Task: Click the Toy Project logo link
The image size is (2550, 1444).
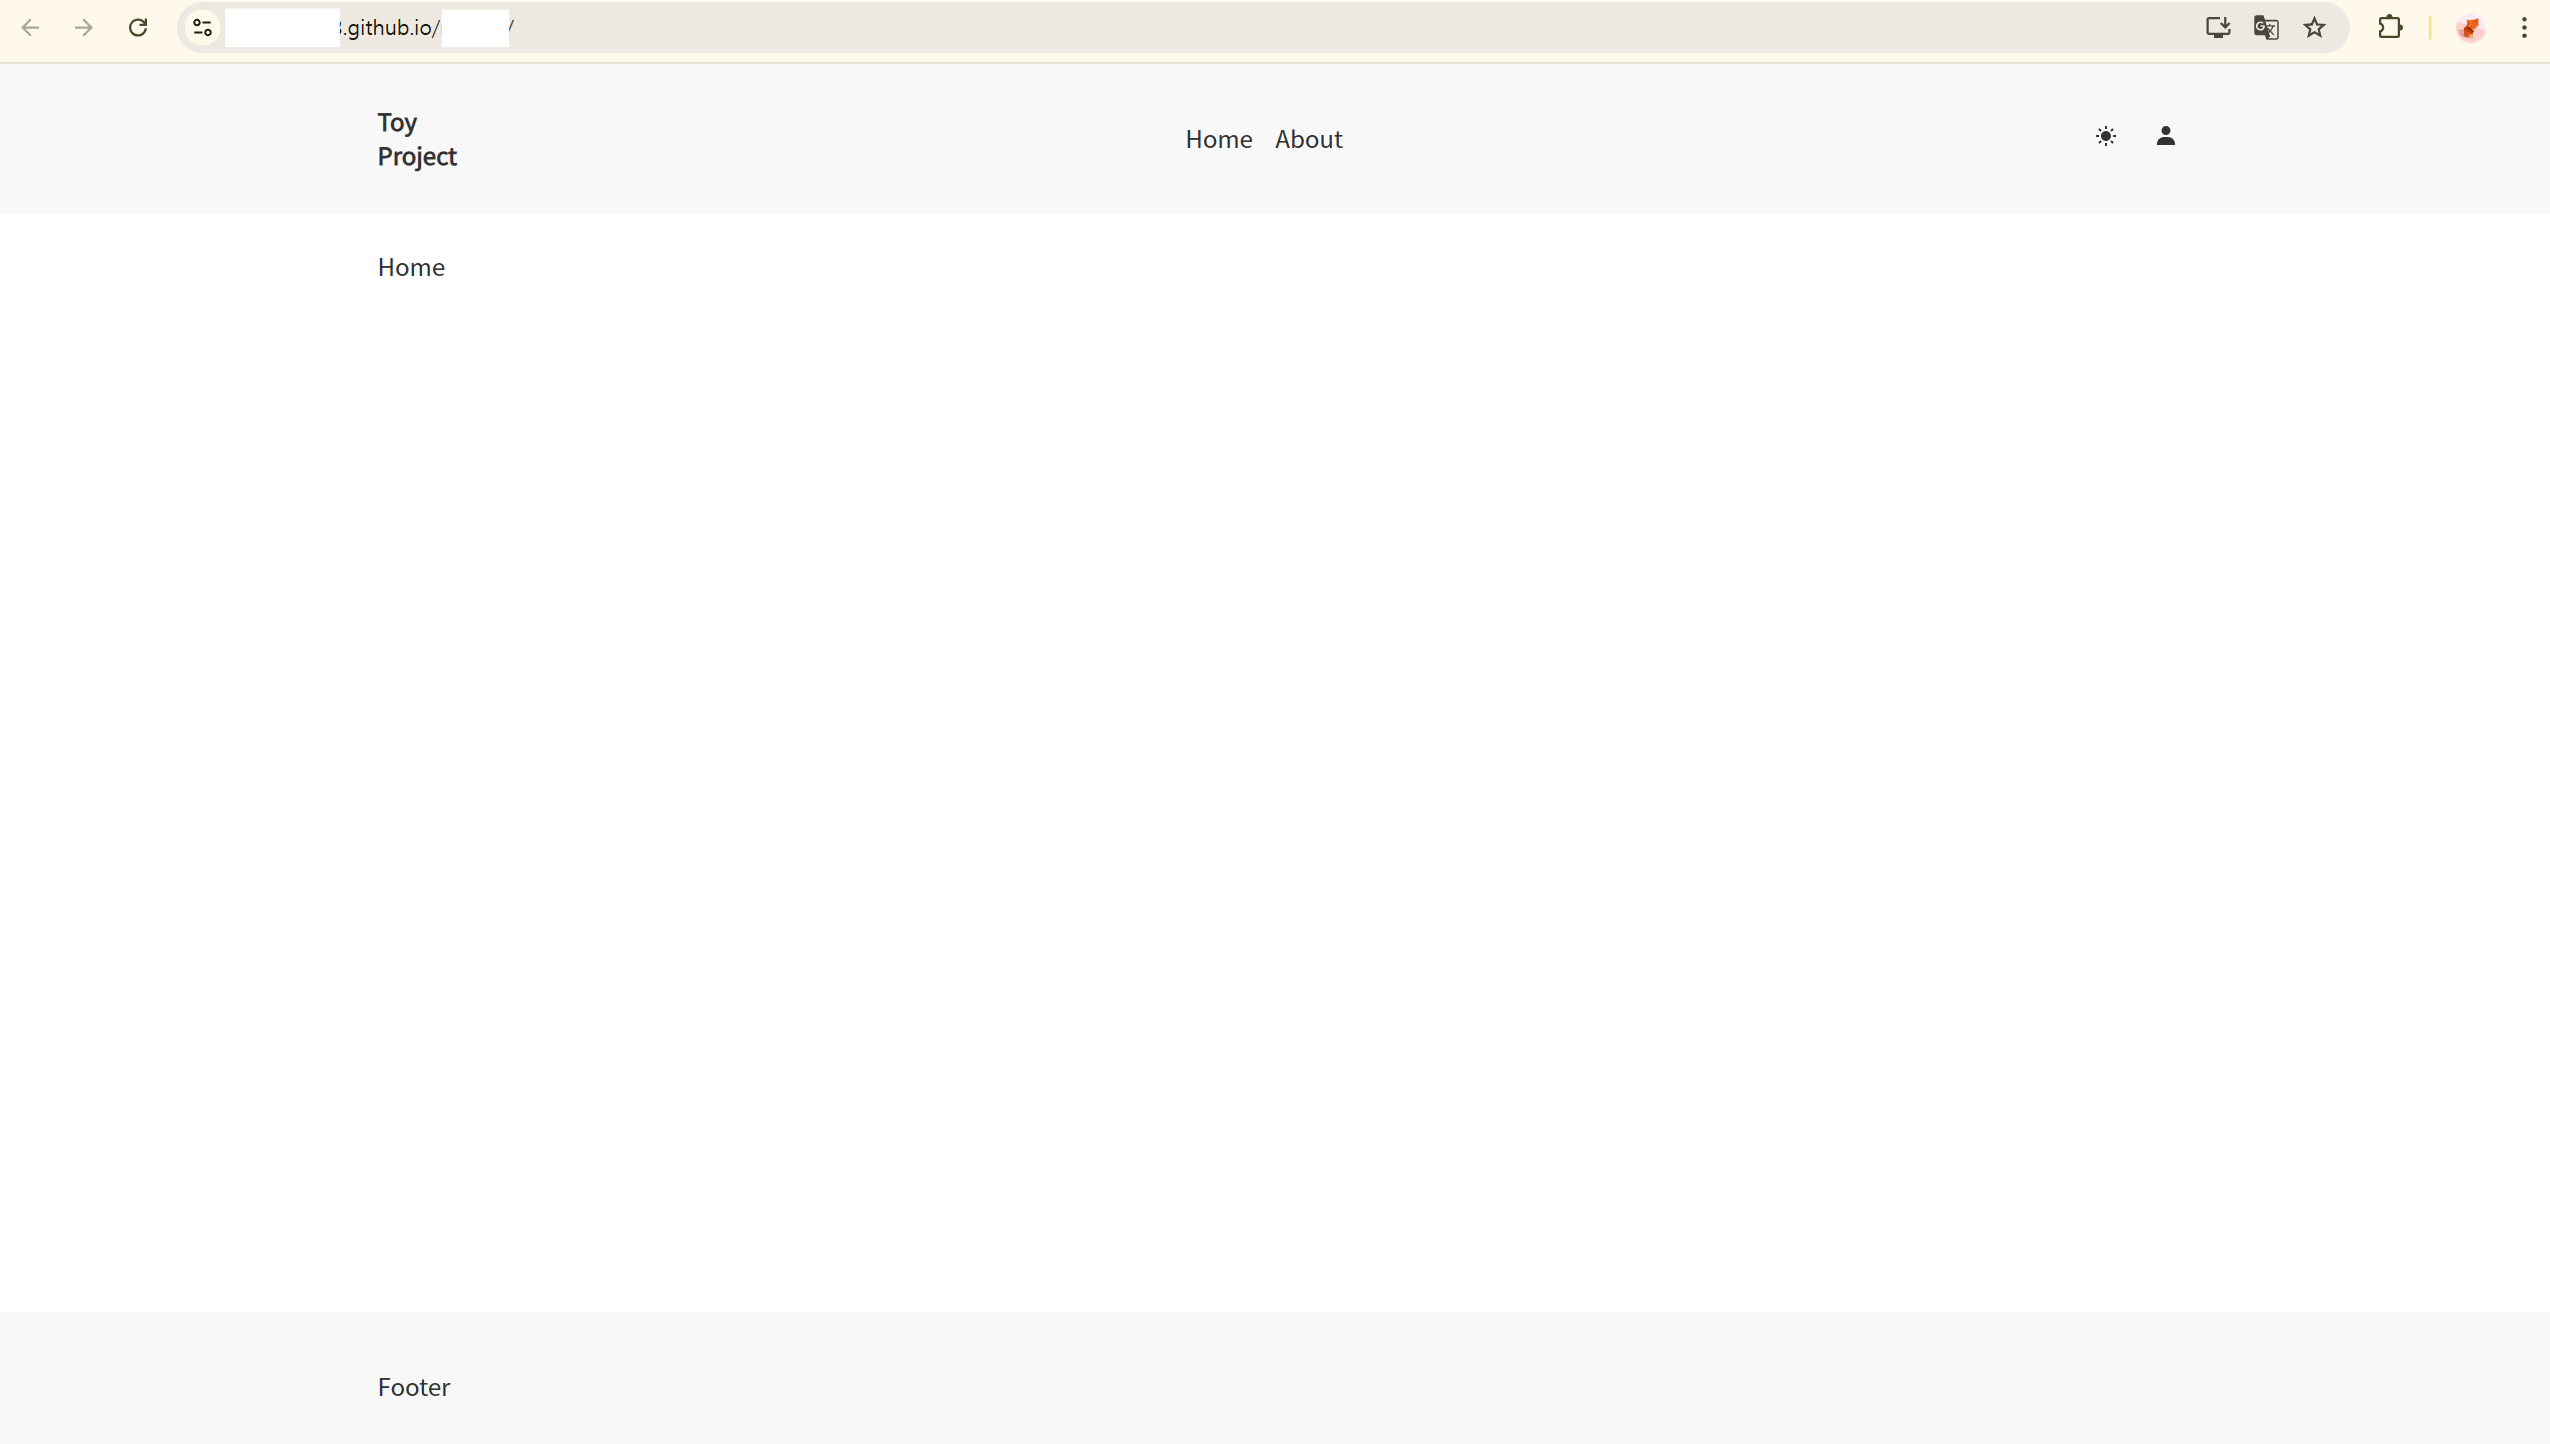Action: point(416,139)
